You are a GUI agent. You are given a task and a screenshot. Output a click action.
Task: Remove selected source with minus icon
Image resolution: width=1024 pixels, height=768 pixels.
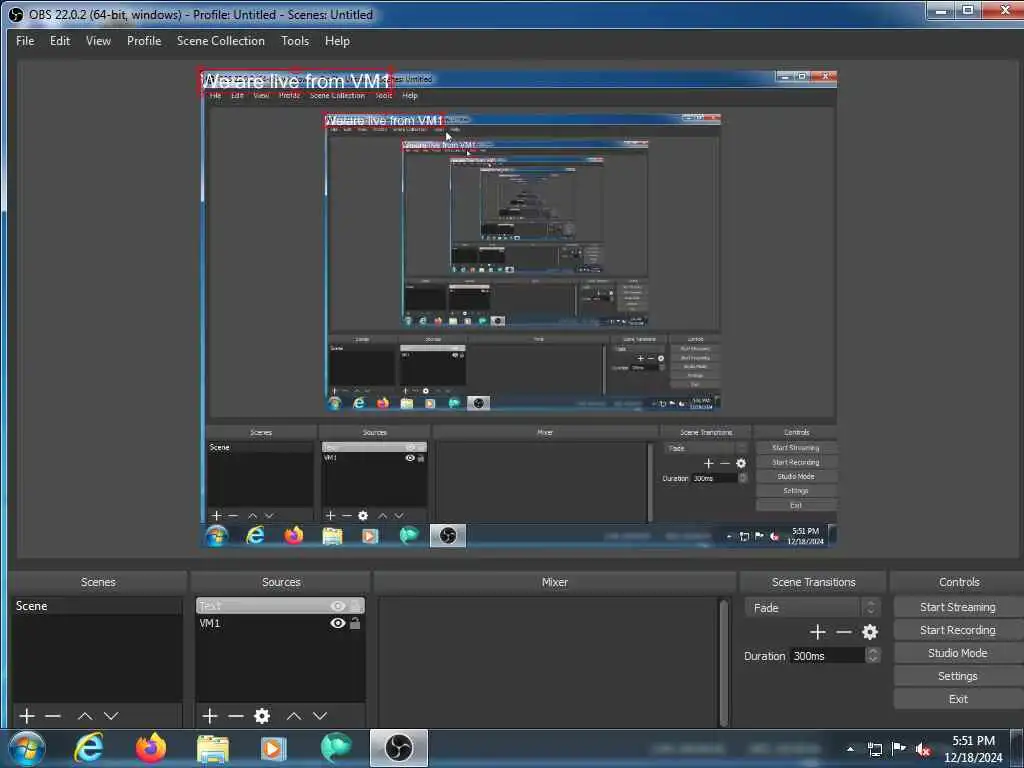coord(236,716)
